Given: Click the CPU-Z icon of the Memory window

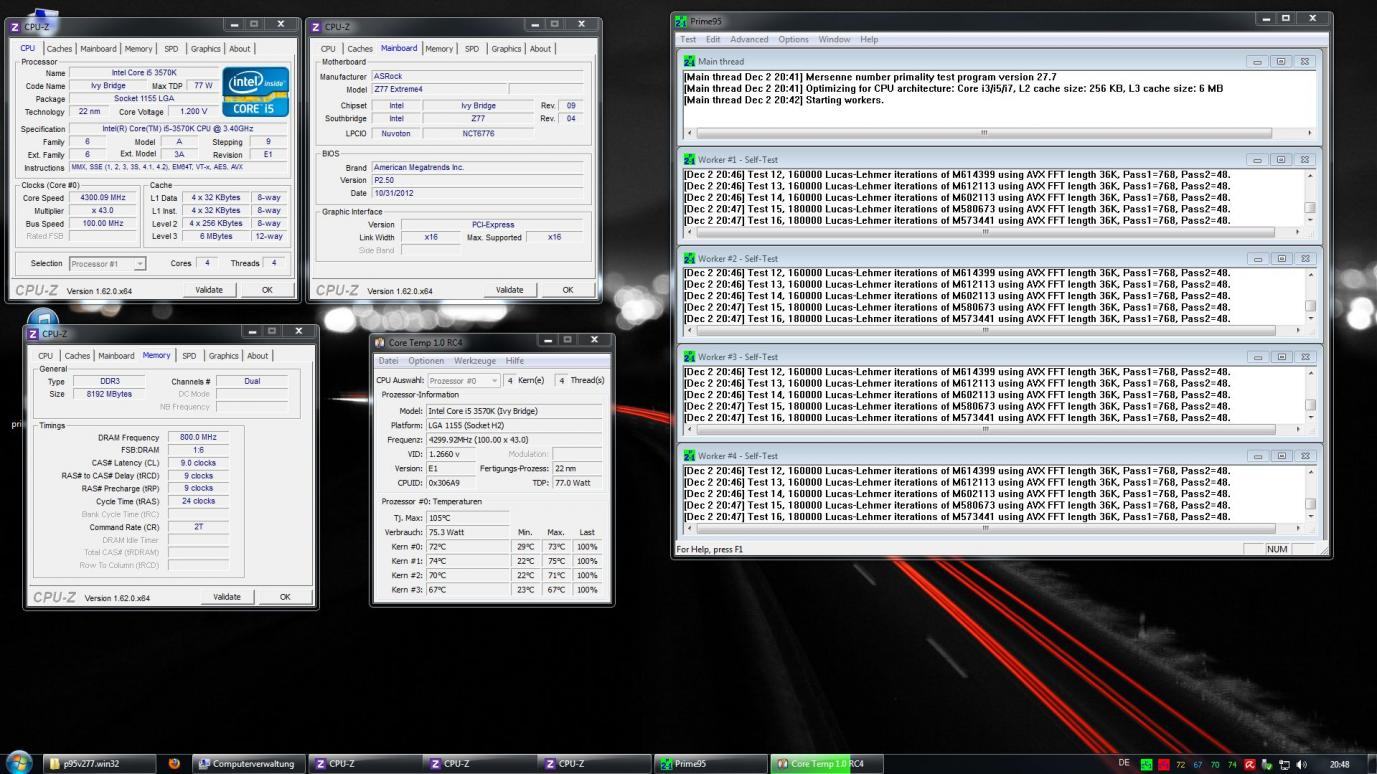Looking at the screenshot, I should [33, 333].
